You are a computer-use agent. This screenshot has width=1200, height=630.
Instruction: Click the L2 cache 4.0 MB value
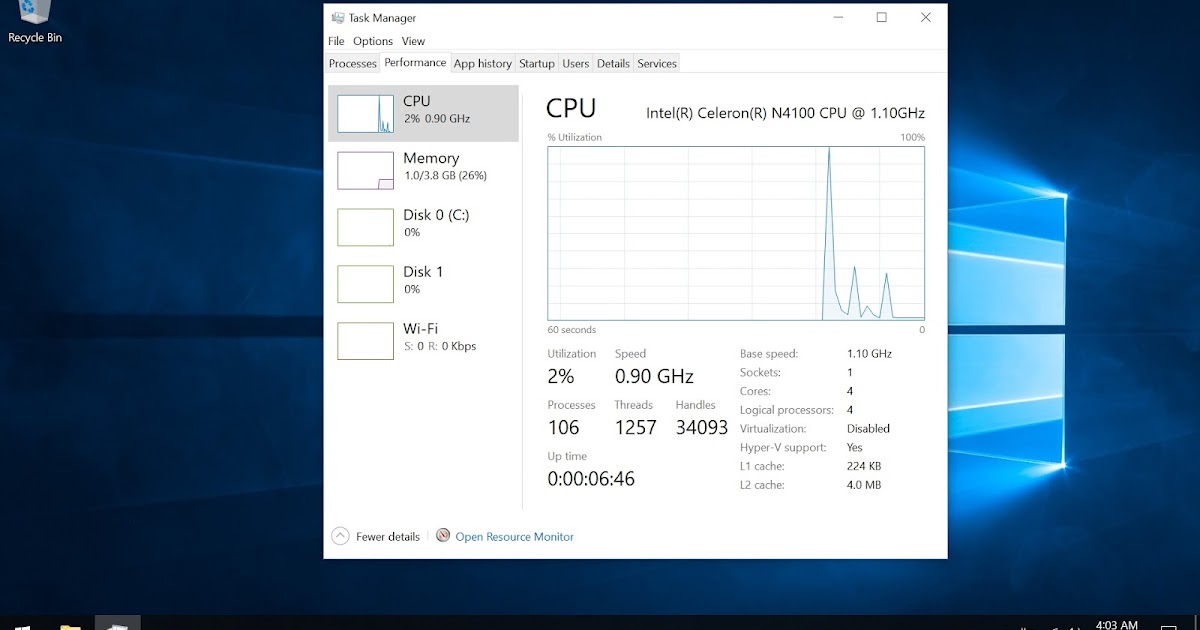click(x=864, y=485)
